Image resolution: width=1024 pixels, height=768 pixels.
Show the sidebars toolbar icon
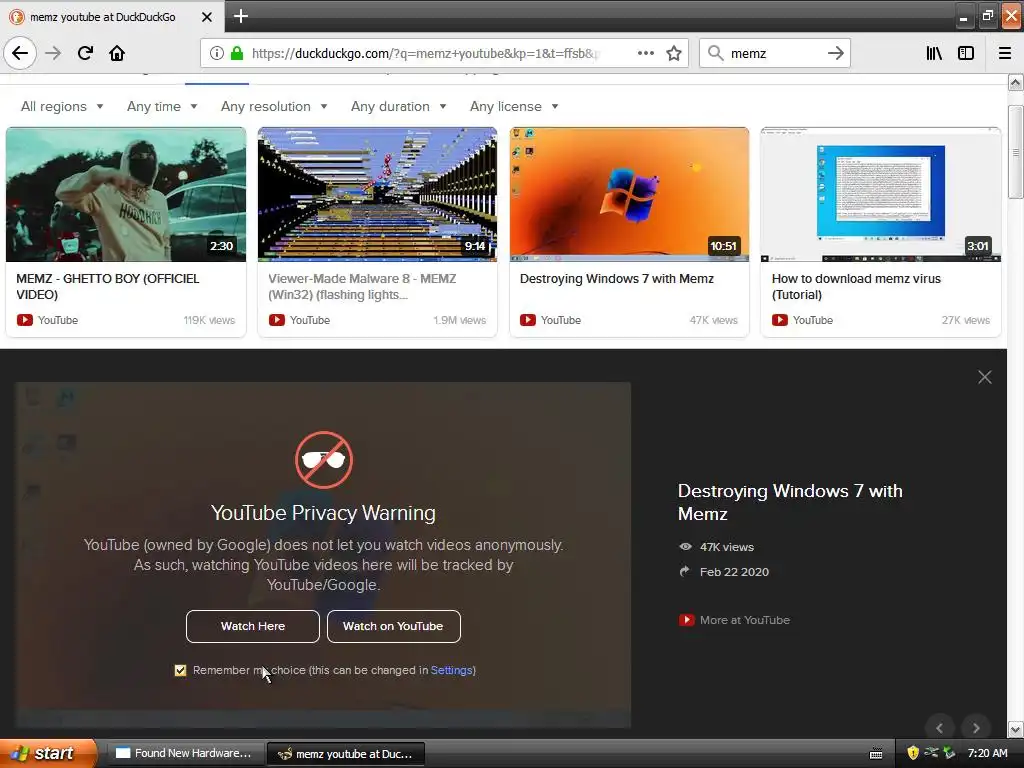966,53
